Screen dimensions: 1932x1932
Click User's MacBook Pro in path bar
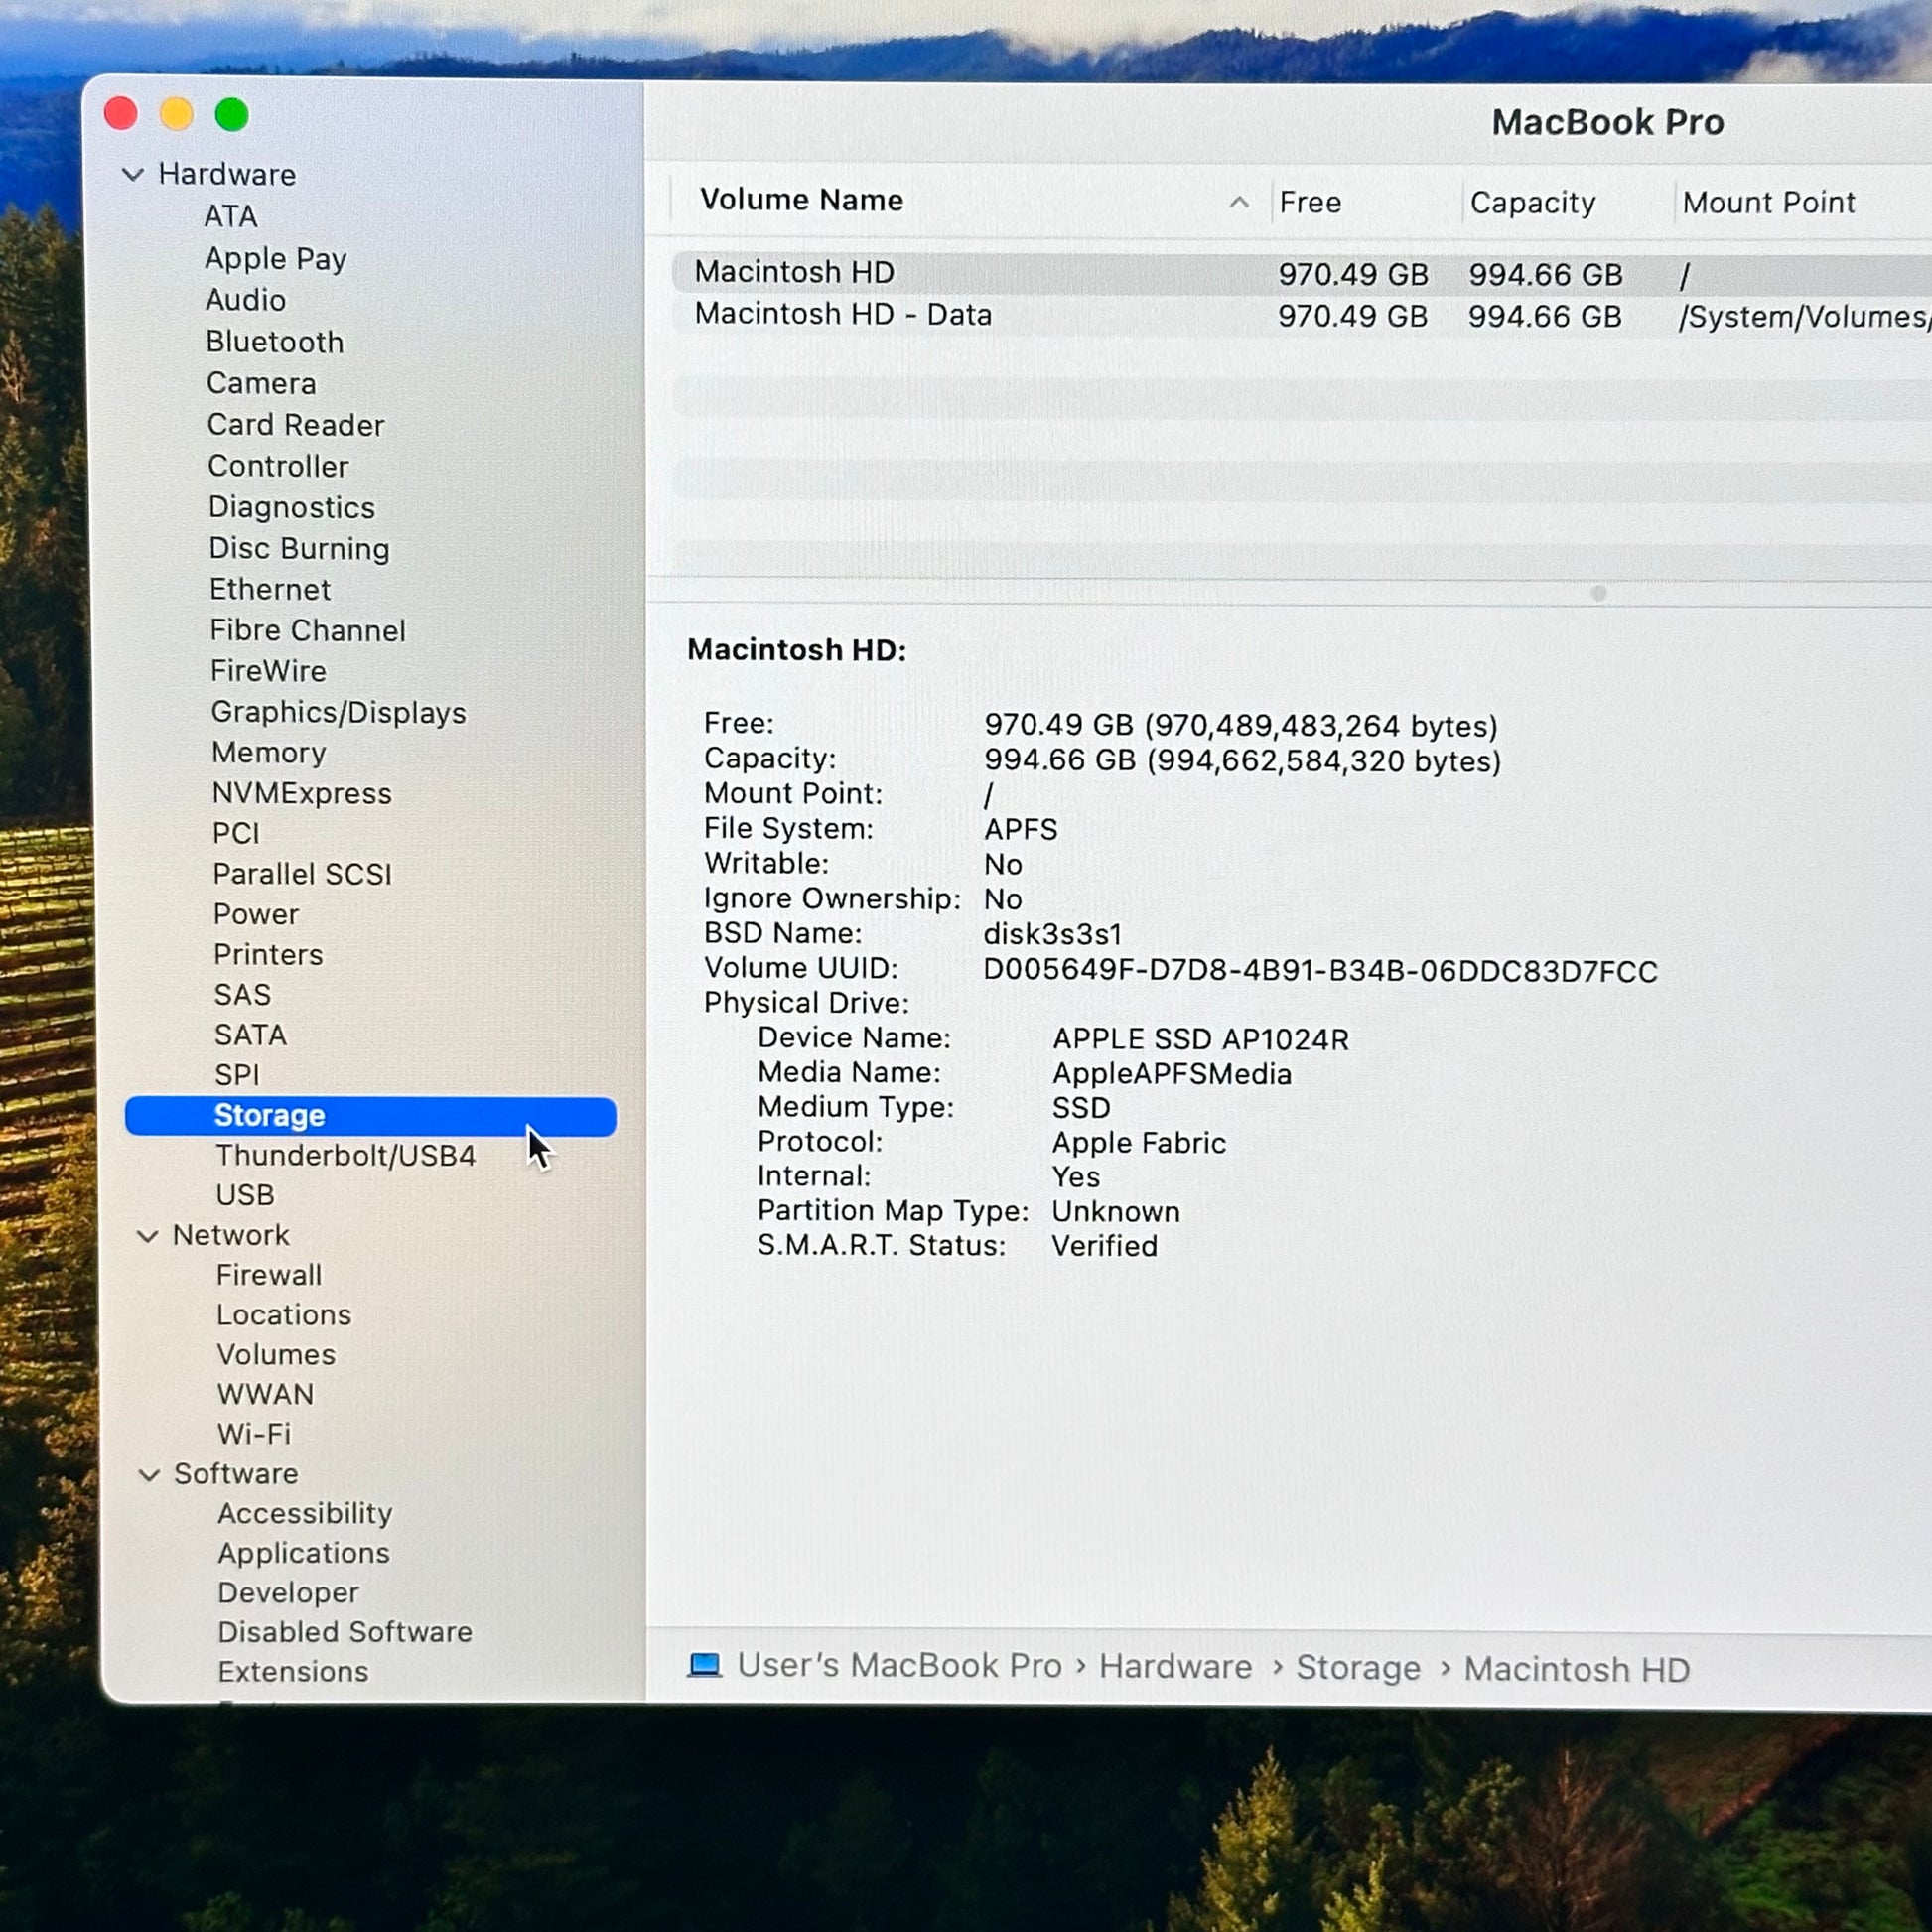tap(899, 1666)
